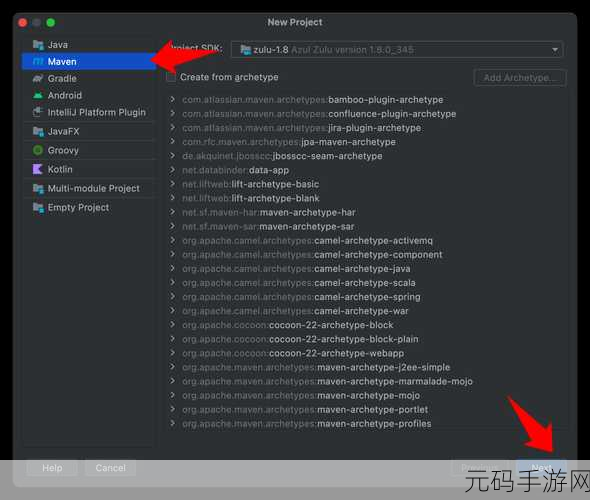Choose Multi-module Project entry
Screen dimensions: 590x500
tap(89, 188)
